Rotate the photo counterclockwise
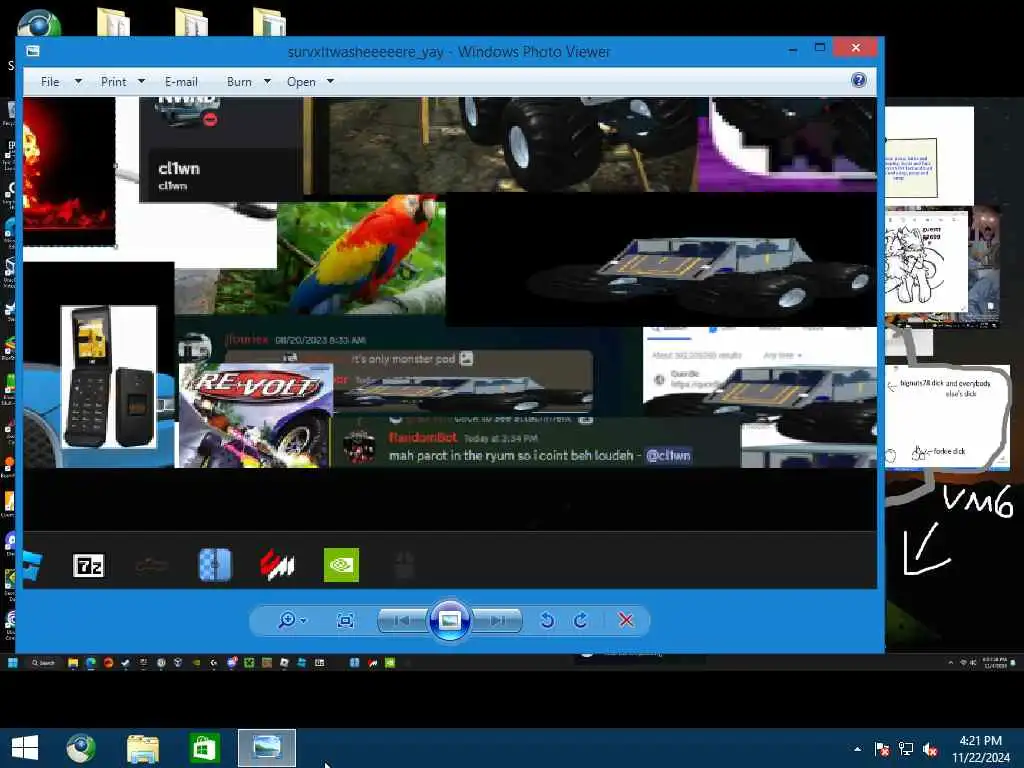Viewport: 1024px width, 768px height. (x=547, y=620)
